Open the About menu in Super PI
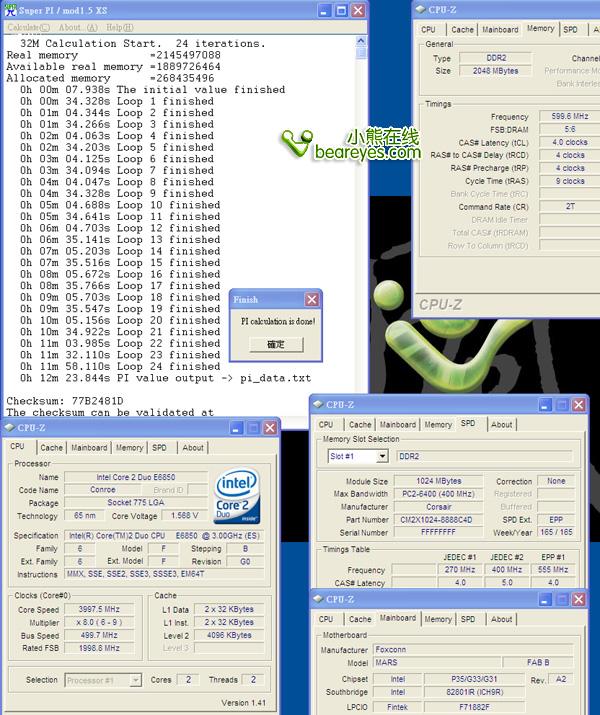 [x=78, y=27]
